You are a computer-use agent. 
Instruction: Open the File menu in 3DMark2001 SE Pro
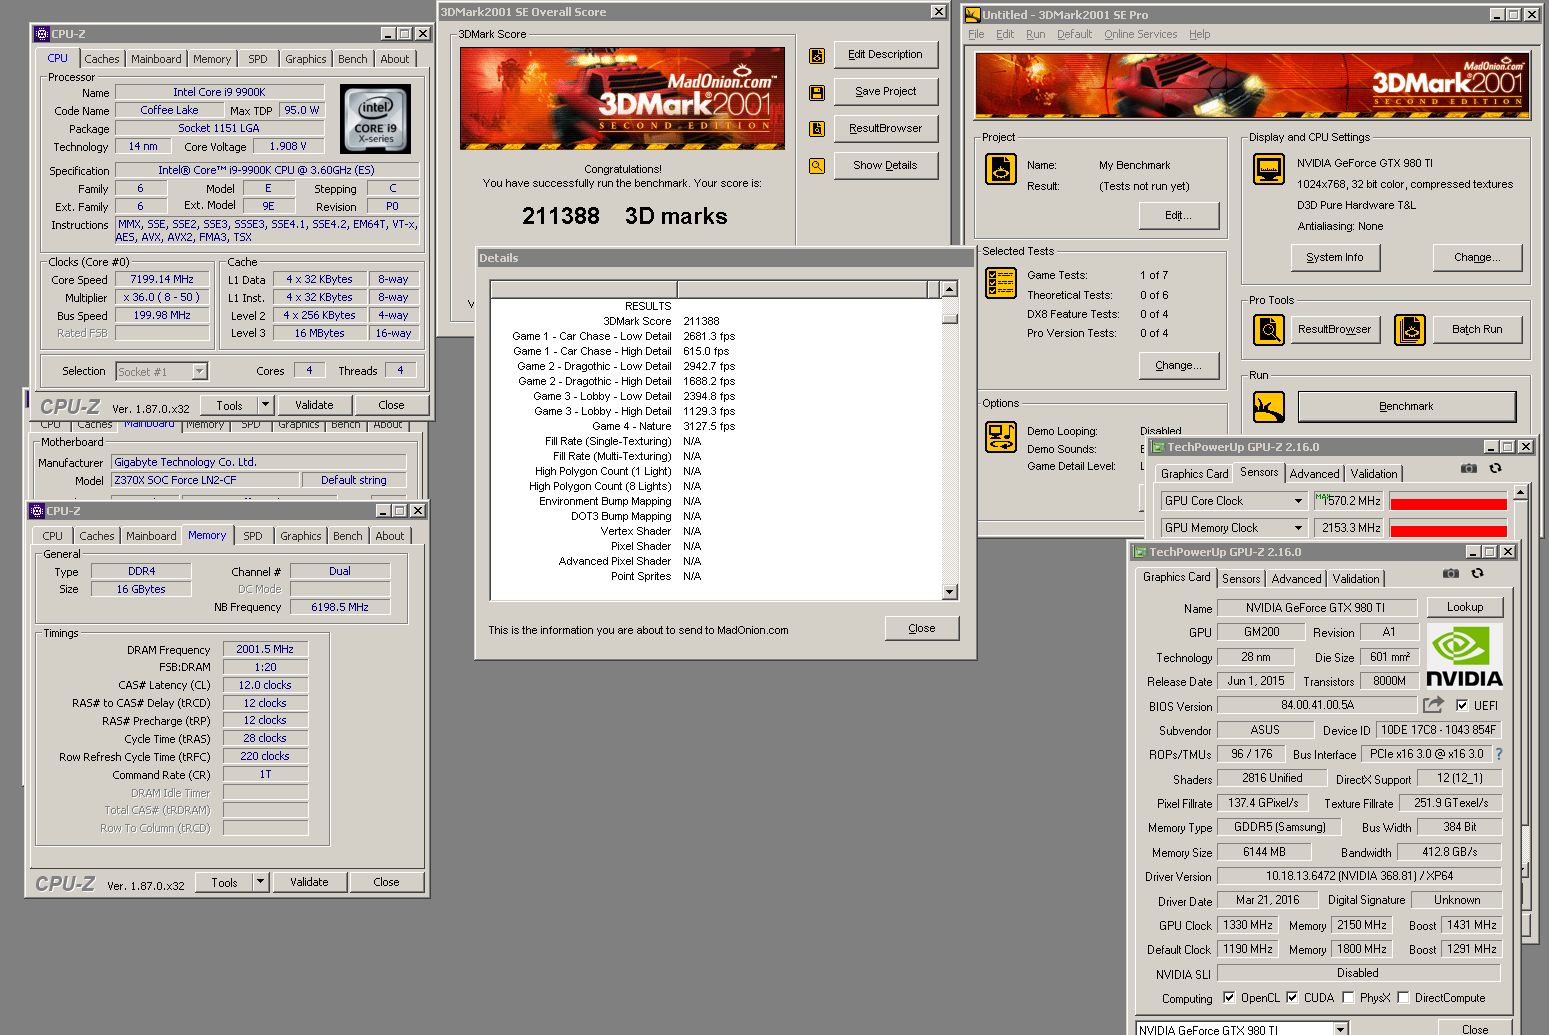976,34
